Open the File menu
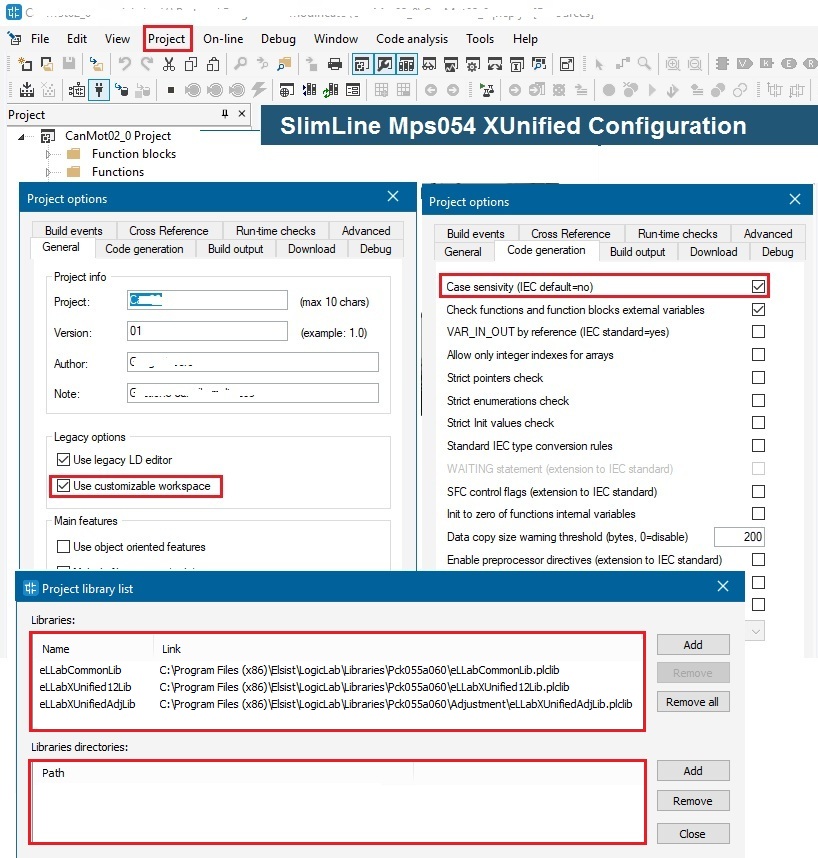The height and width of the screenshot is (858, 818). pos(40,39)
